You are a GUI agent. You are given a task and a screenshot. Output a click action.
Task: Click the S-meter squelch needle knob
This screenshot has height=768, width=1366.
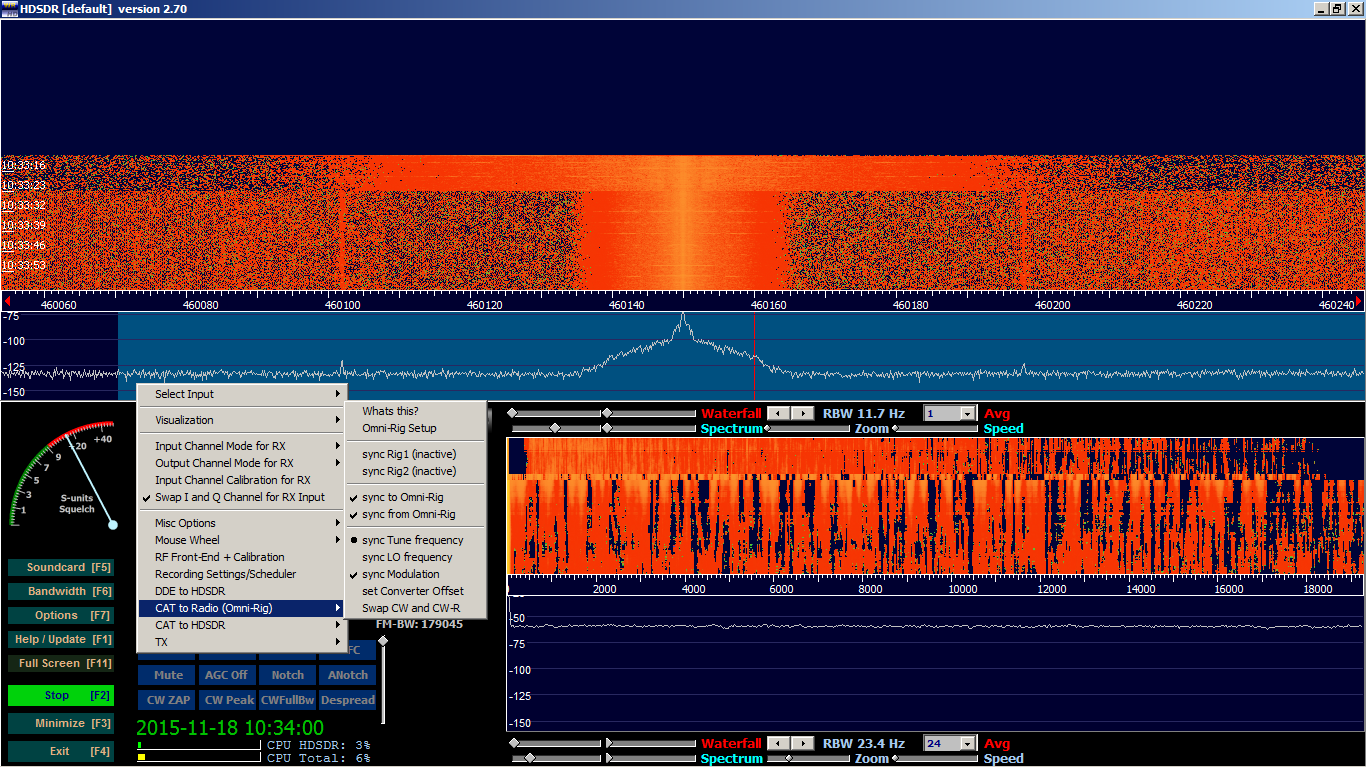[113, 524]
